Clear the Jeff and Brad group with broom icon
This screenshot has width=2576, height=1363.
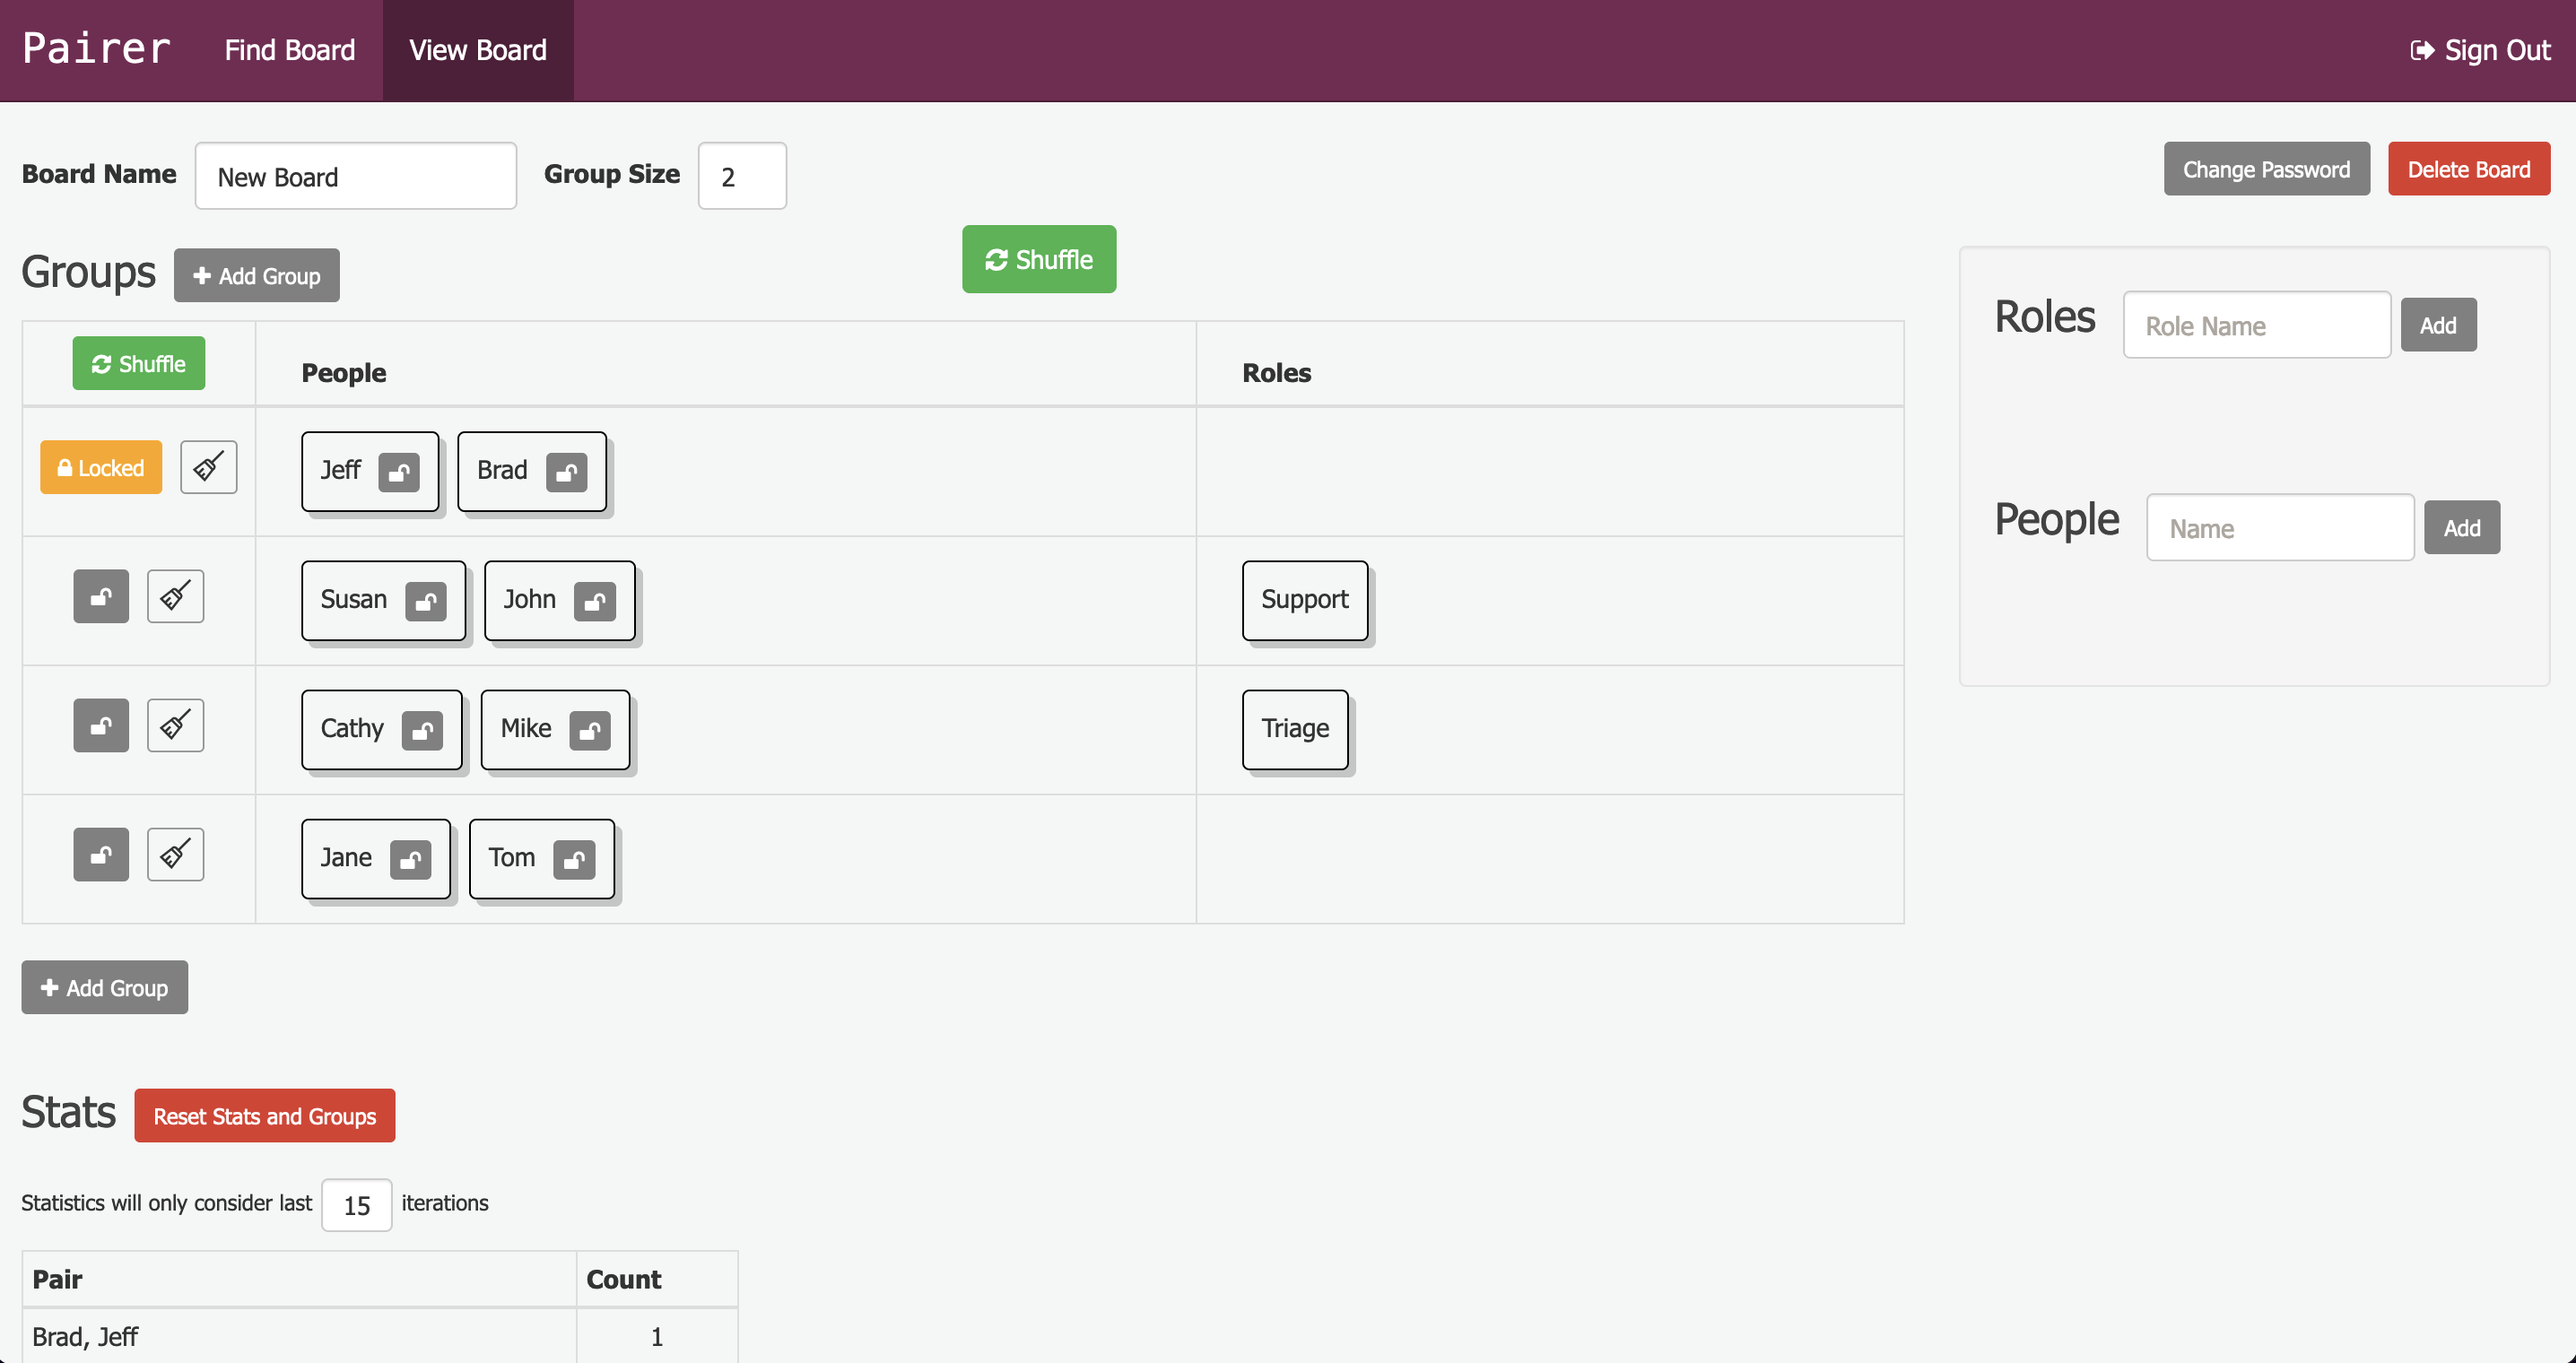pos(208,467)
